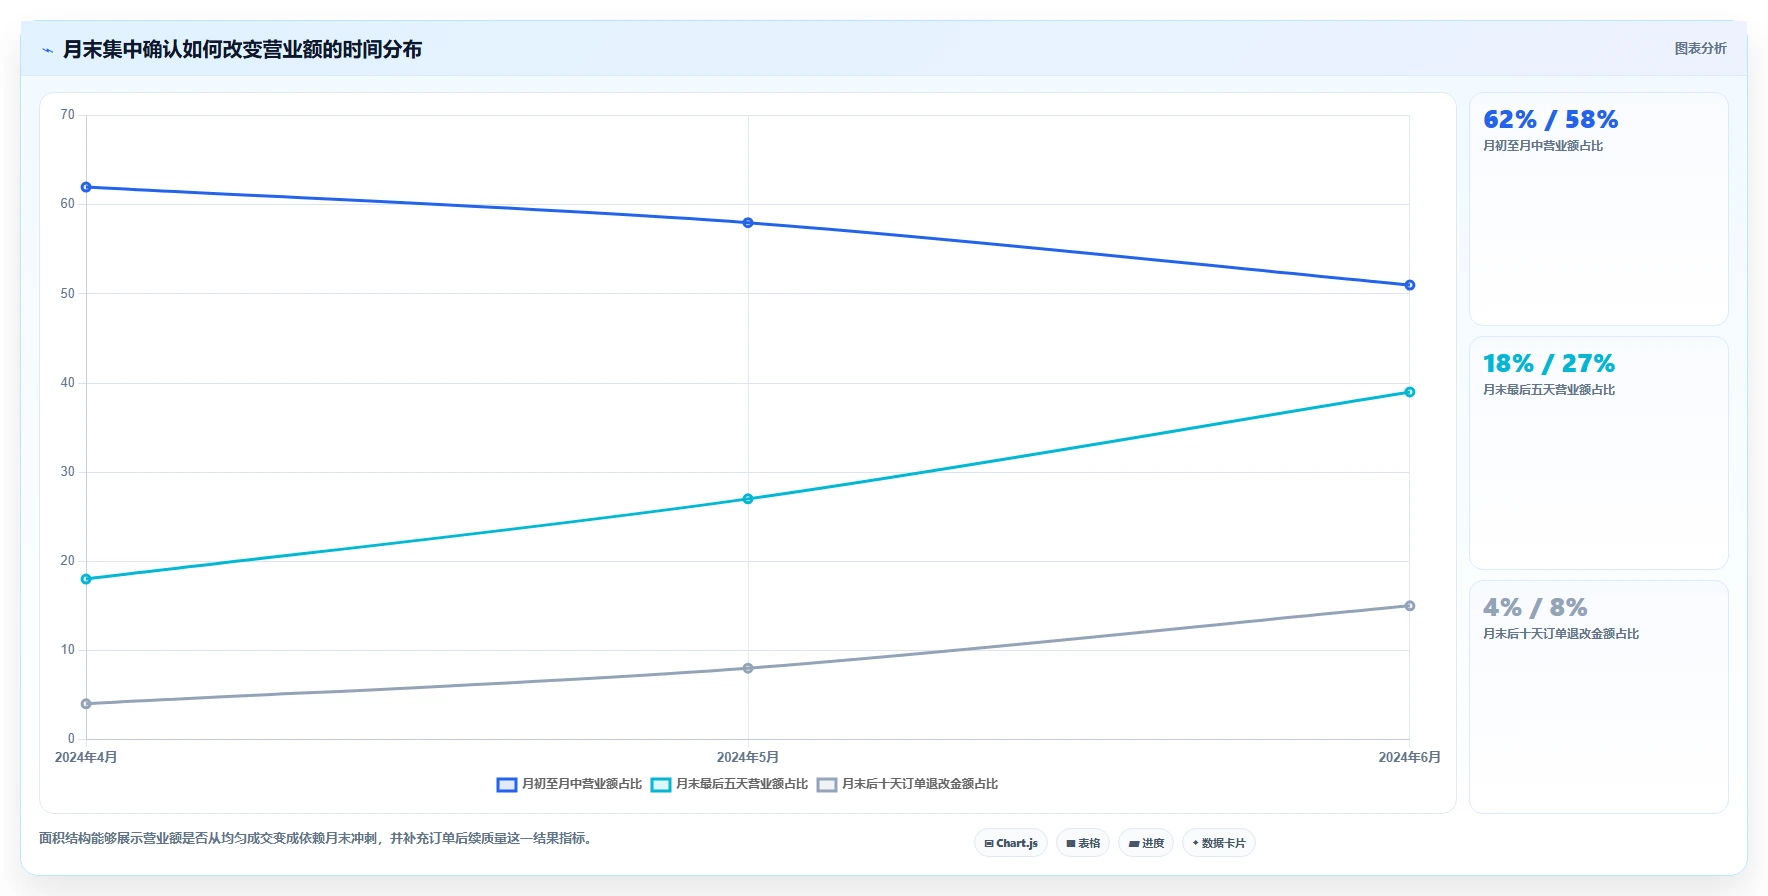Click the blue line data point at 2024年5月

point(748,223)
